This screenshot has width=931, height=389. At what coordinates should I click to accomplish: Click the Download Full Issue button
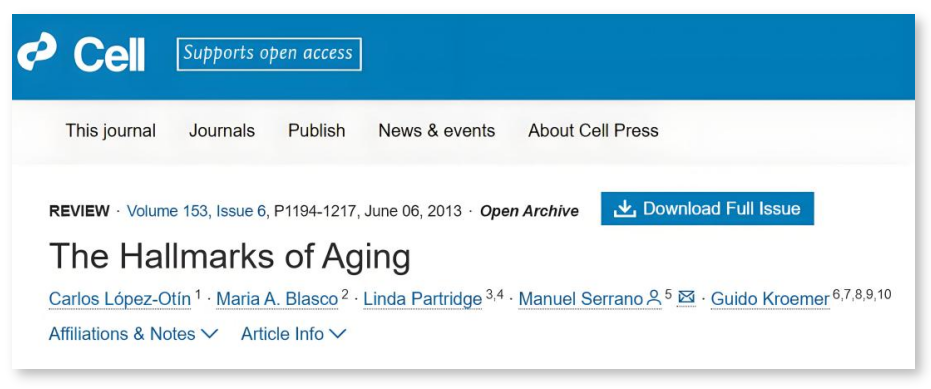pos(707,208)
